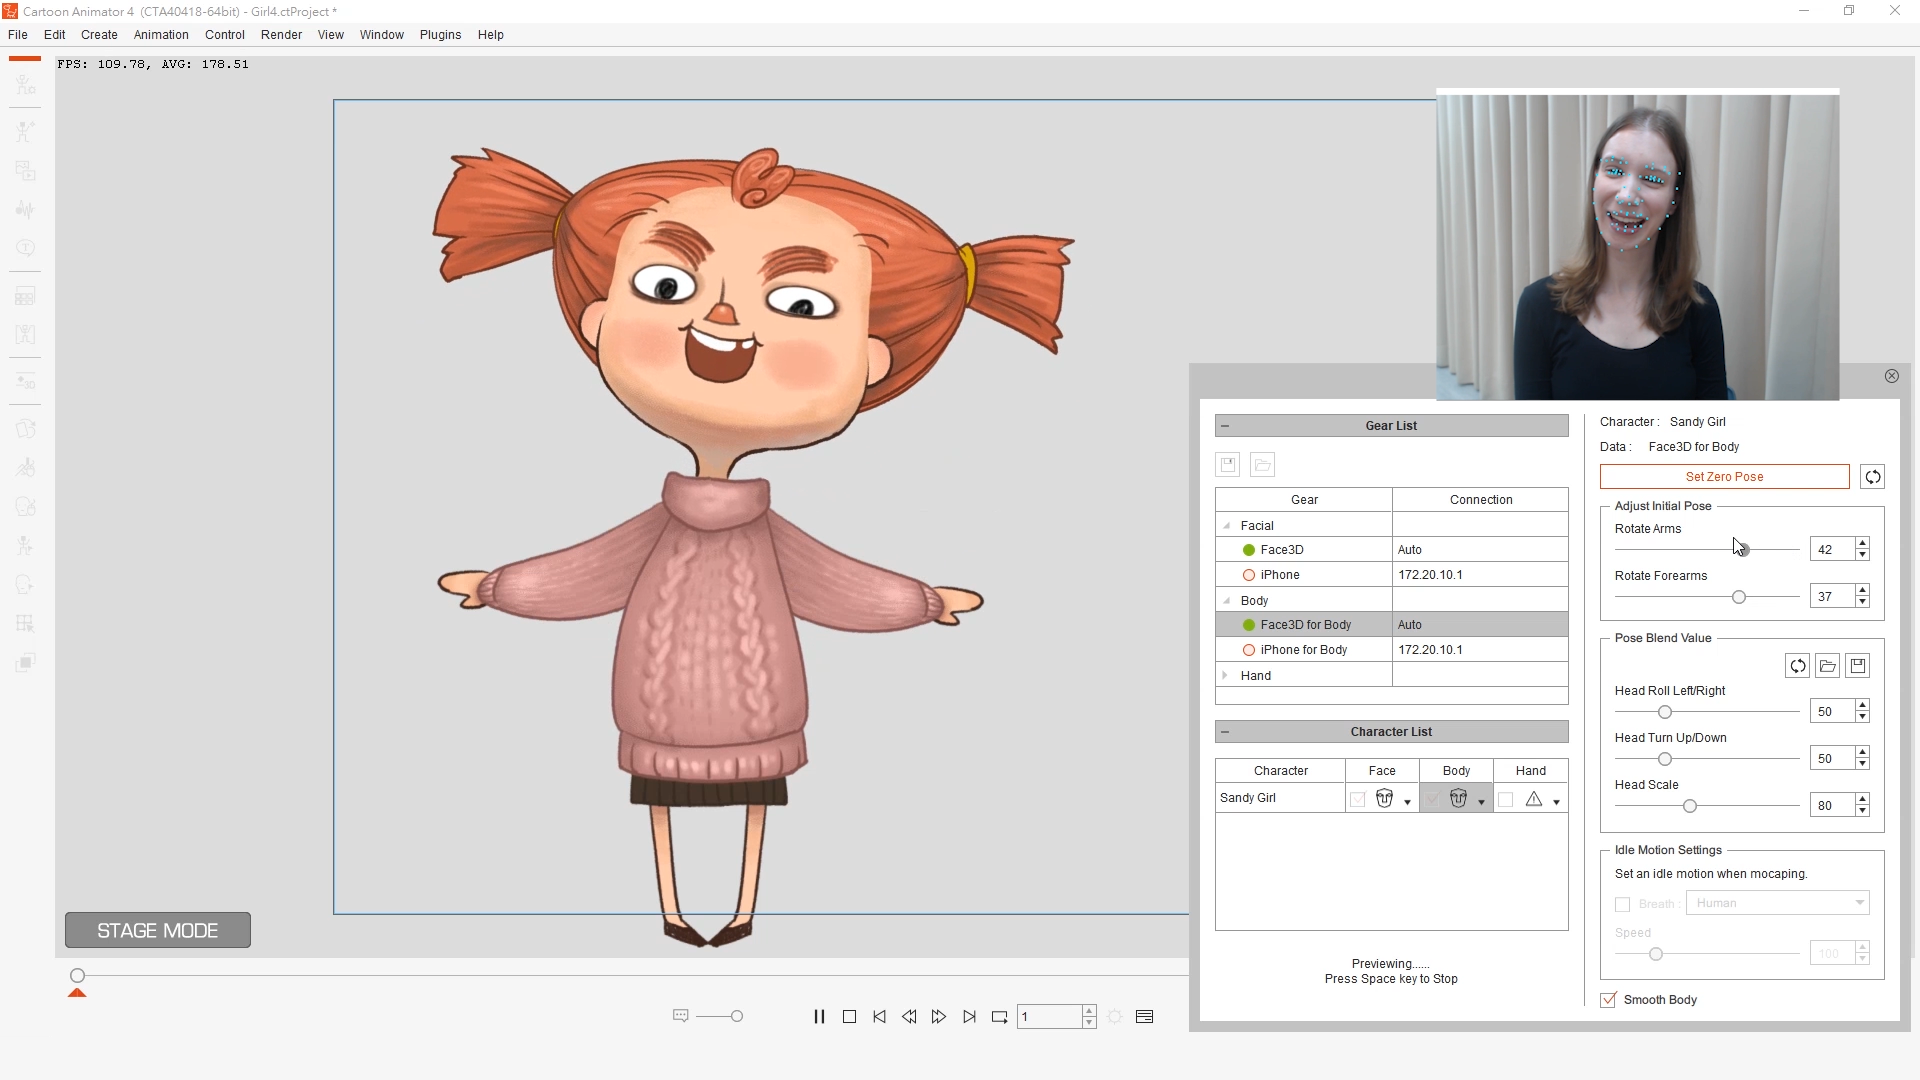Viewport: 1920px width, 1080px height.
Task: Click the Stop playback button
Action: click(x=849, y=1017)
